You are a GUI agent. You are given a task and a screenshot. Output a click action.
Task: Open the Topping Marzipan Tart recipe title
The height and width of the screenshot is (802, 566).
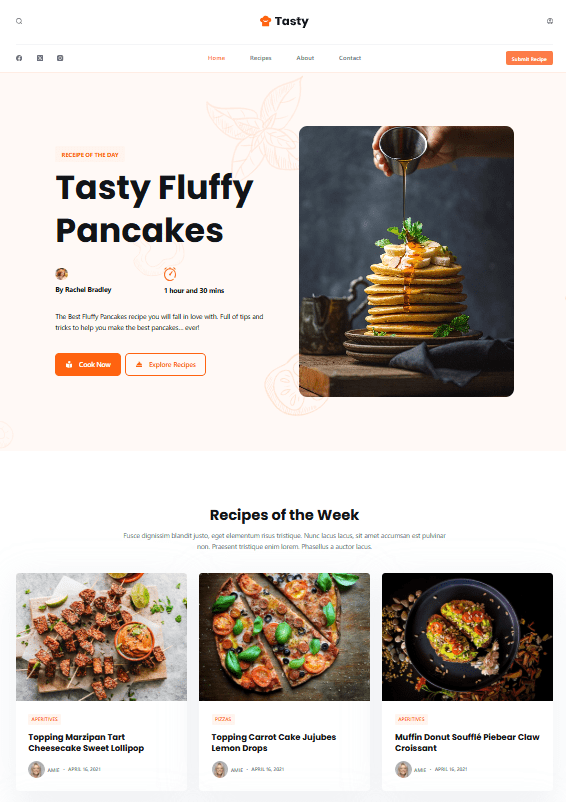click(x=86, y=743)
